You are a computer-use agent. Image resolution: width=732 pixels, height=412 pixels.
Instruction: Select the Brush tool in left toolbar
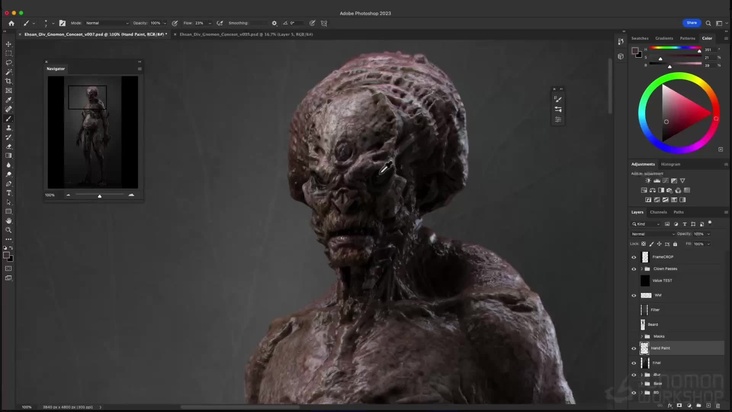point(8,119)
